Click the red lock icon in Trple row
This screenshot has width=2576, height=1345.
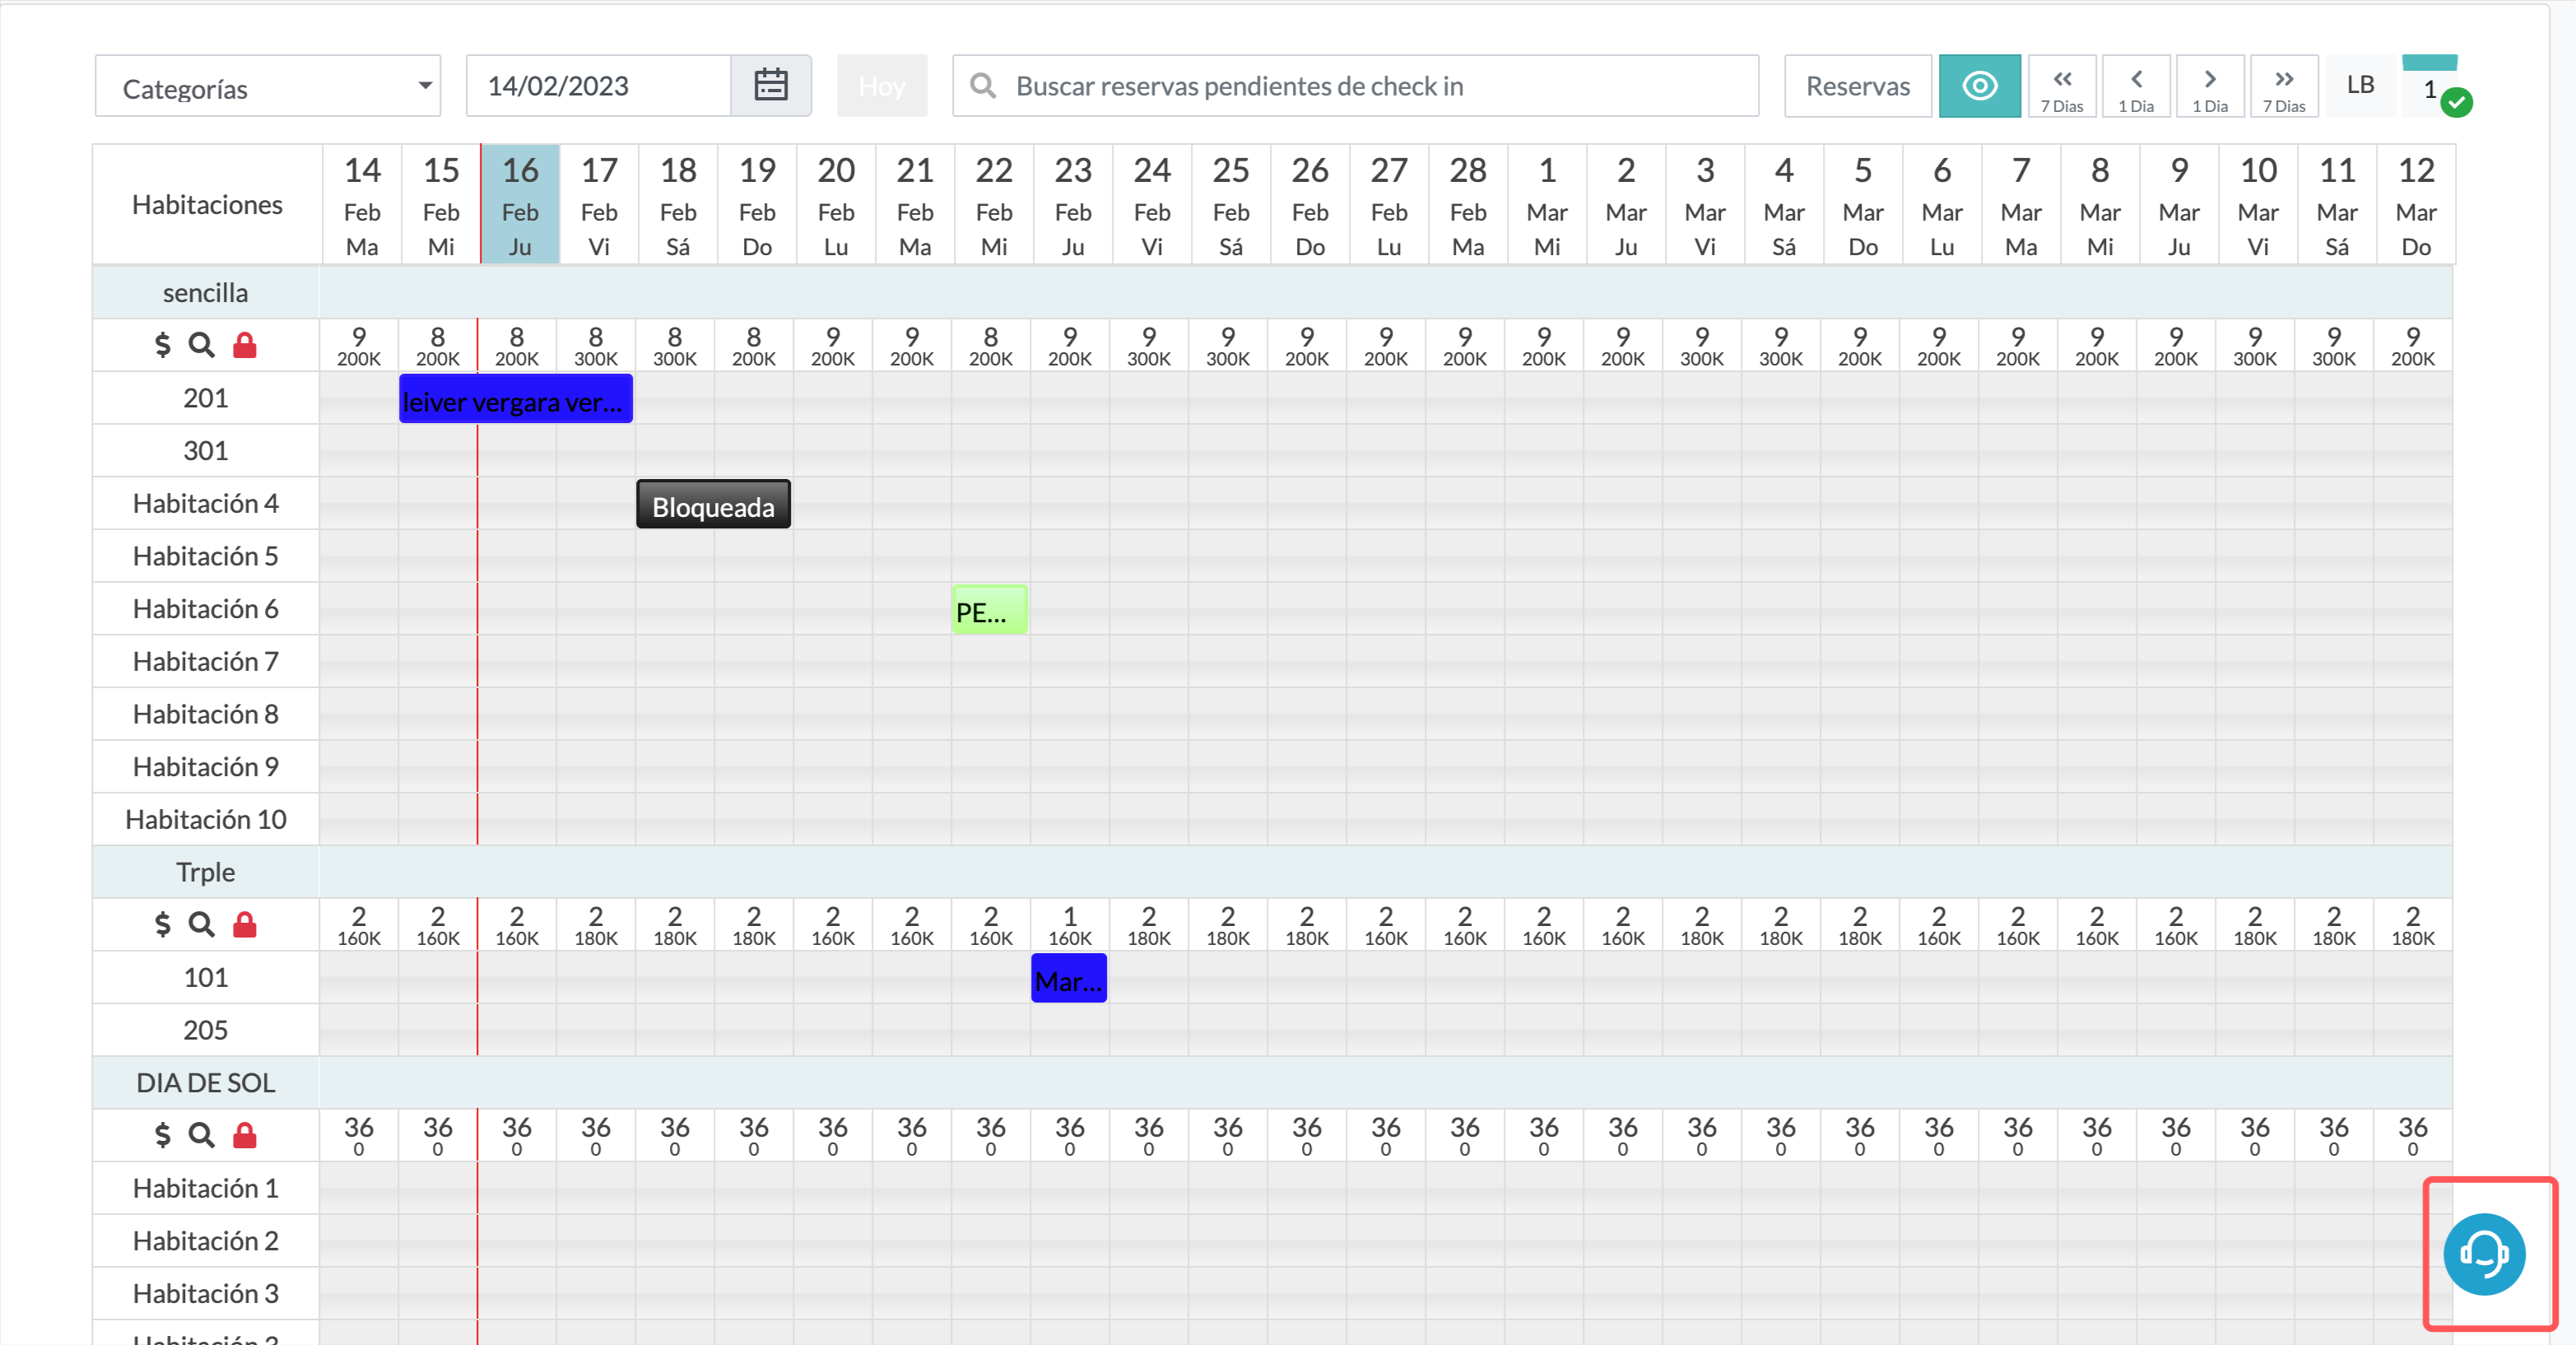click(245, 924)
